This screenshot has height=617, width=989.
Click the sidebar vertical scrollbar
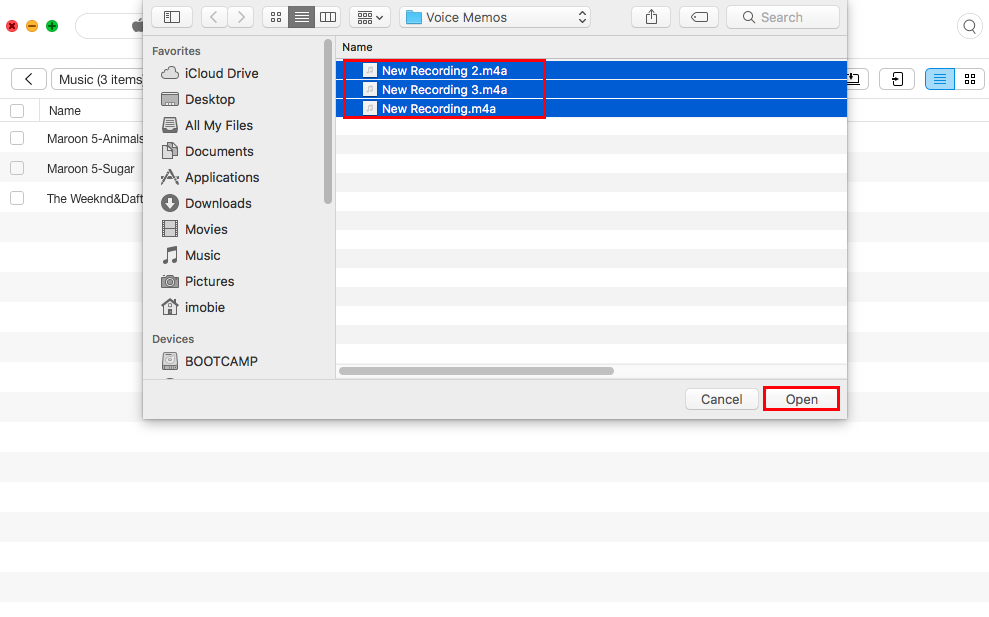coord(327,122)
